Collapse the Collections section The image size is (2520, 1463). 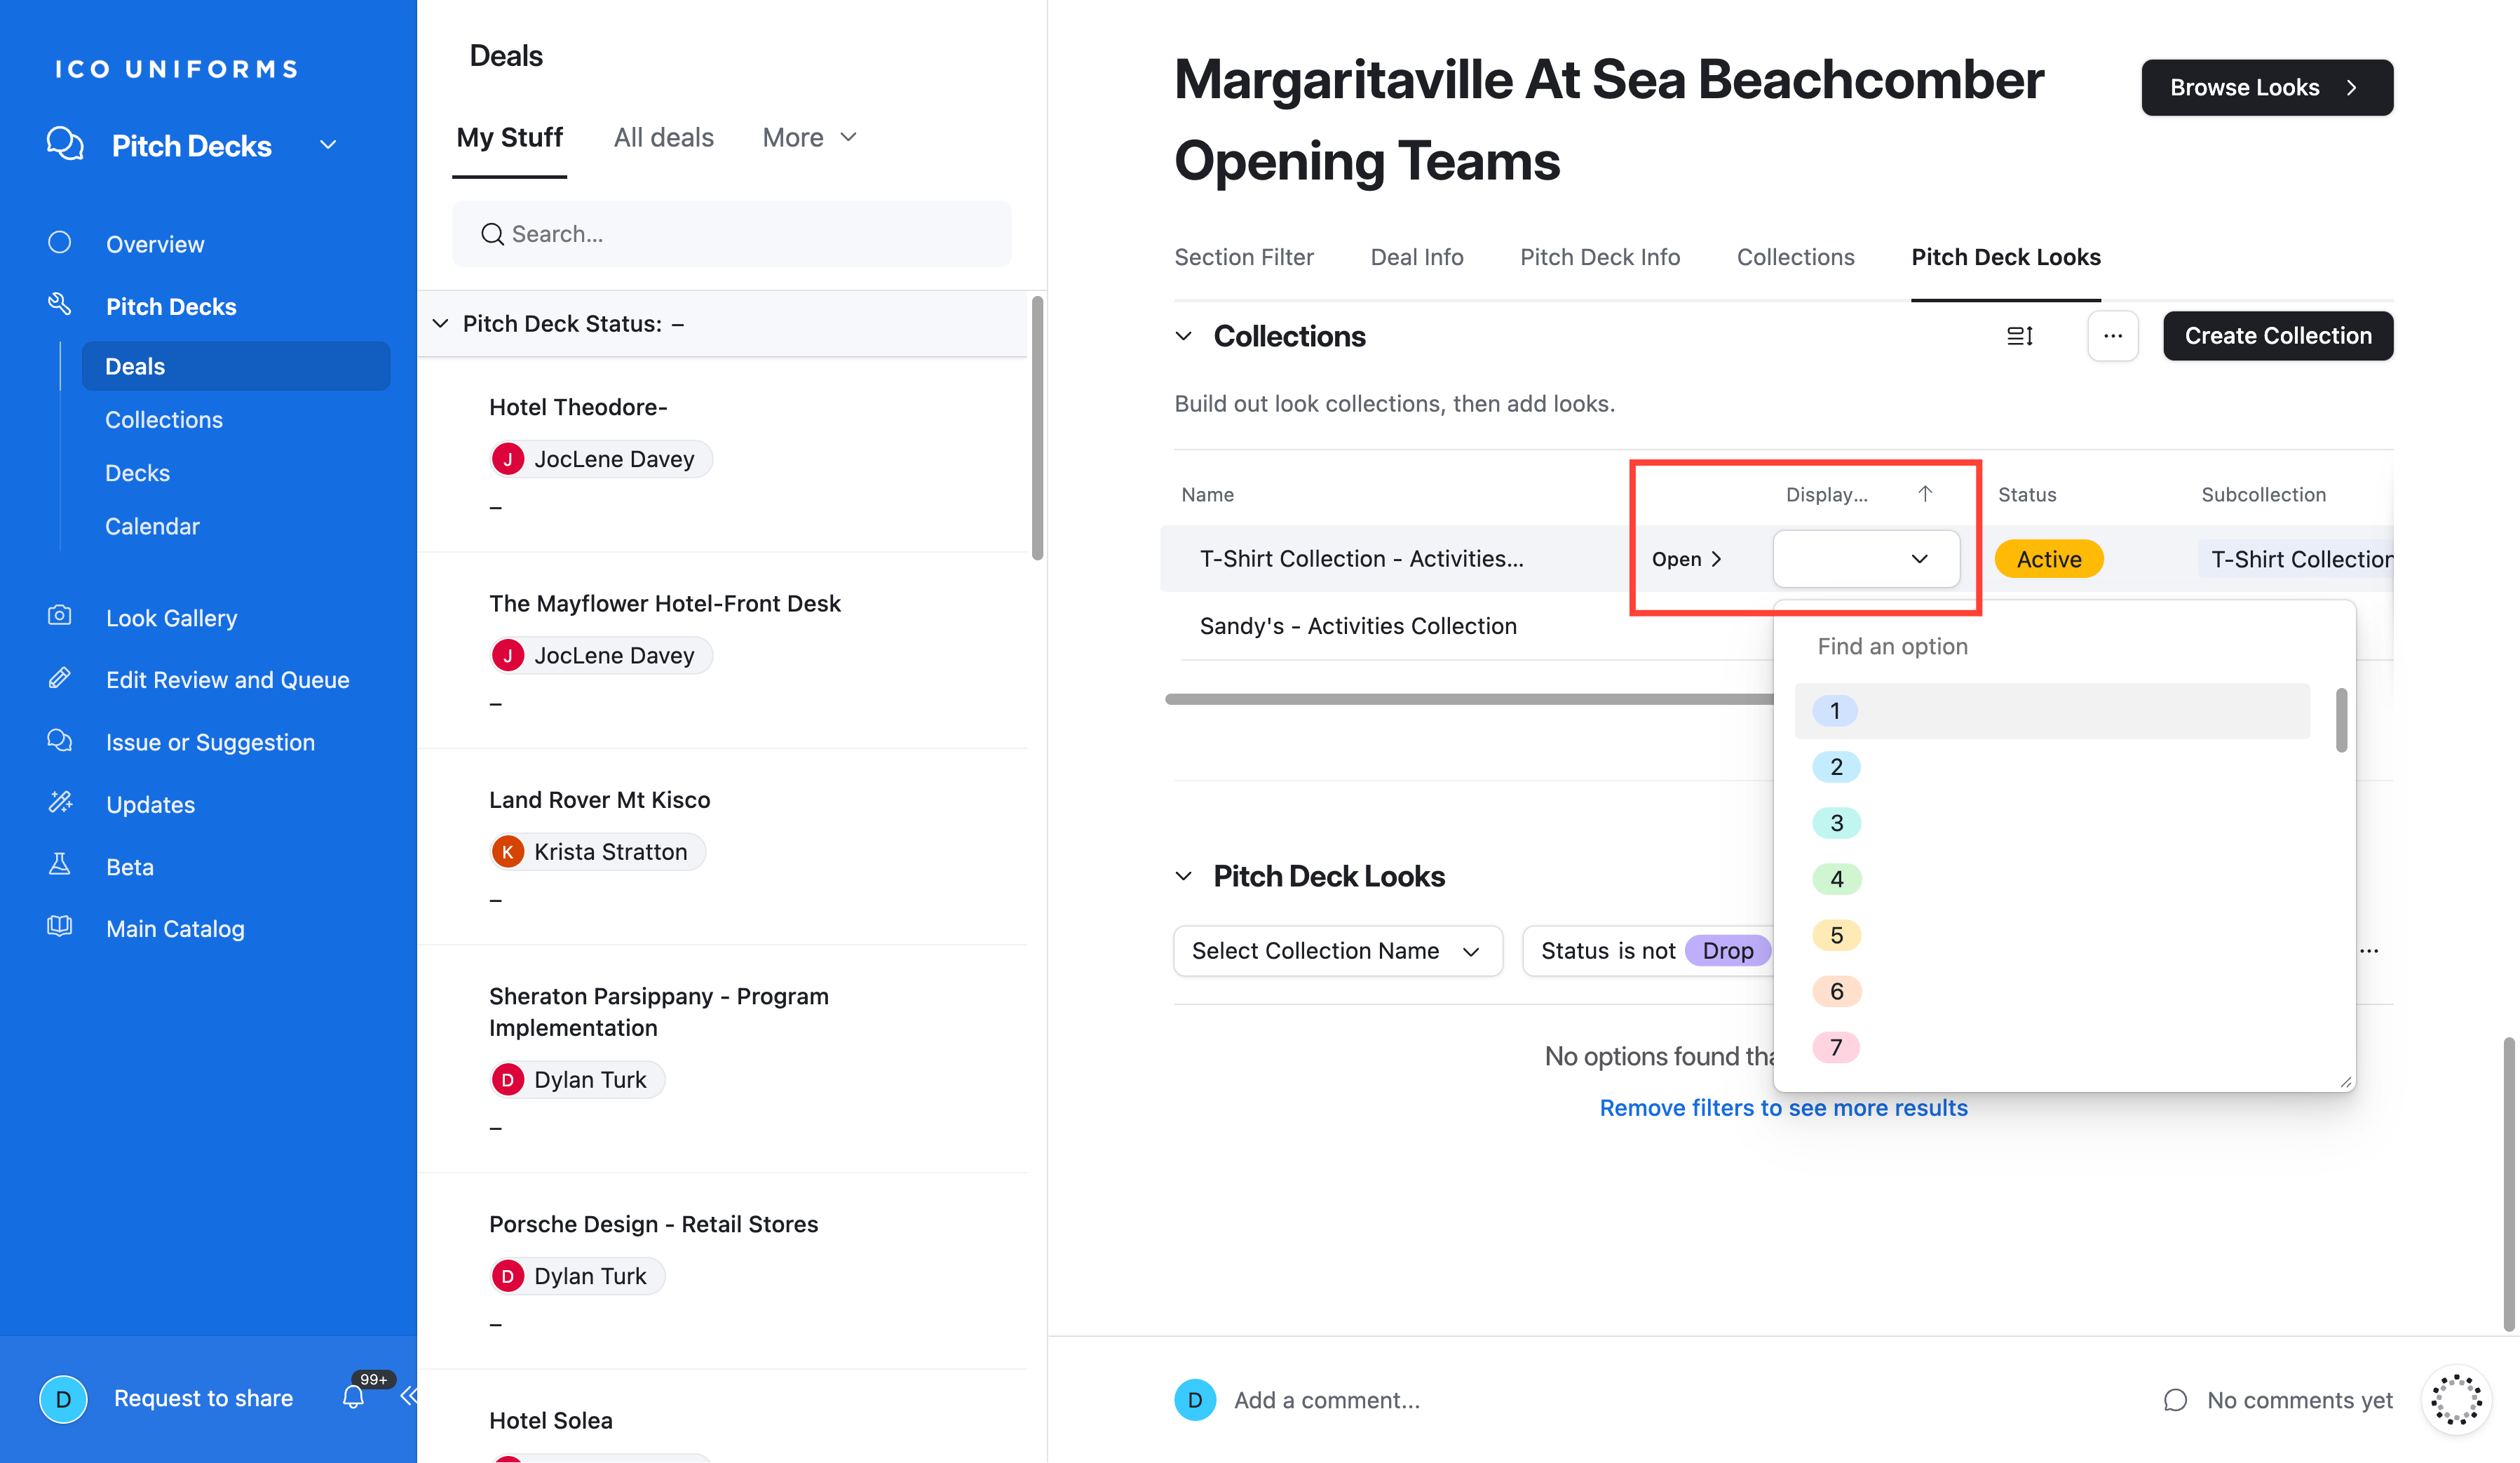pos(1184,336)
